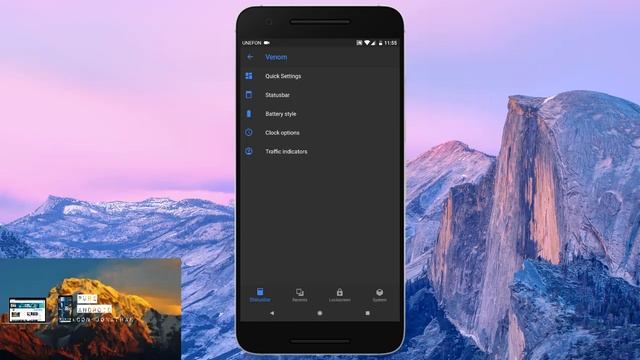The height and width of the screenshot is (360, 640).
Task: Tap the 11:55 clock in the status bar
Action: [x=391, y=43]
